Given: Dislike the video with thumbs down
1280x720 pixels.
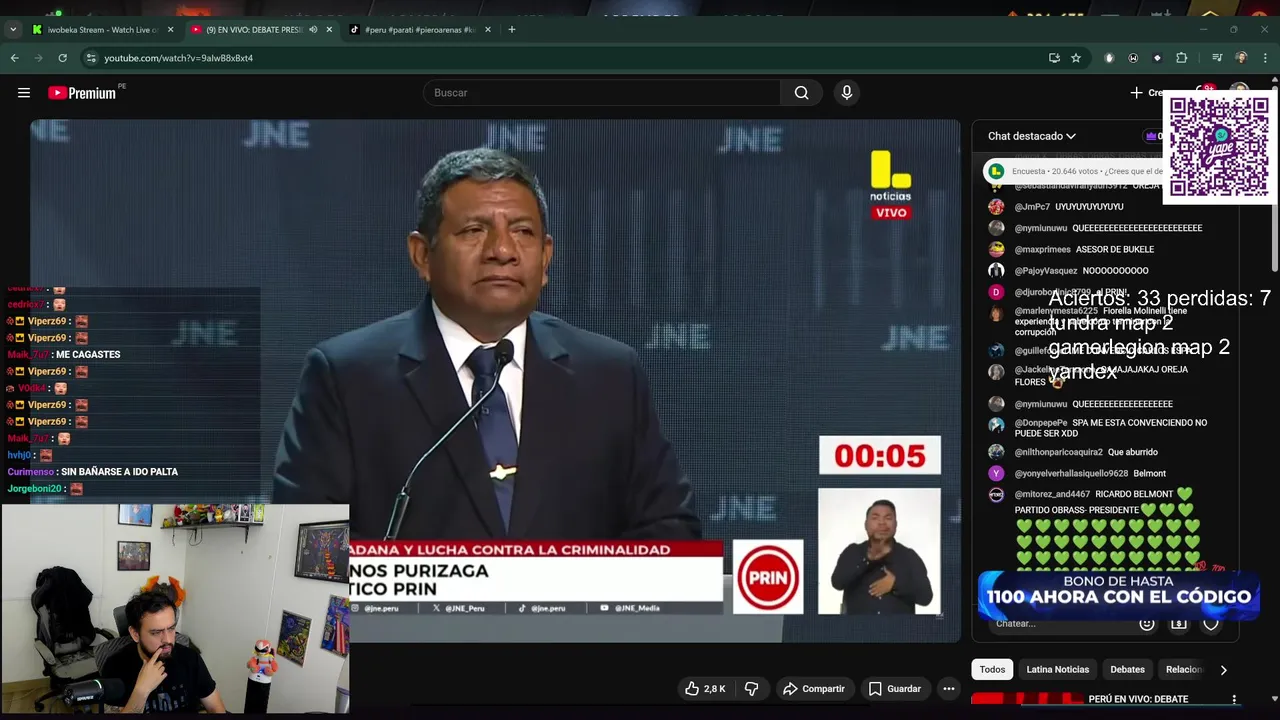Looking at the screenshot, I should [752, 689].
